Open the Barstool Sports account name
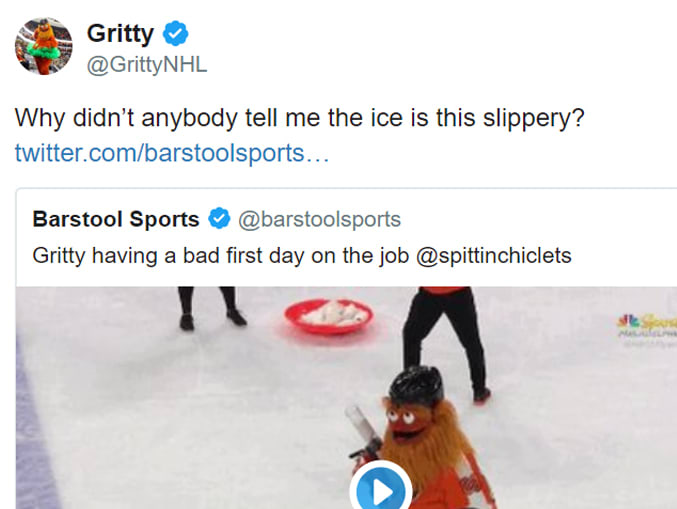677x509 pixels. click(x=116, y=219)
